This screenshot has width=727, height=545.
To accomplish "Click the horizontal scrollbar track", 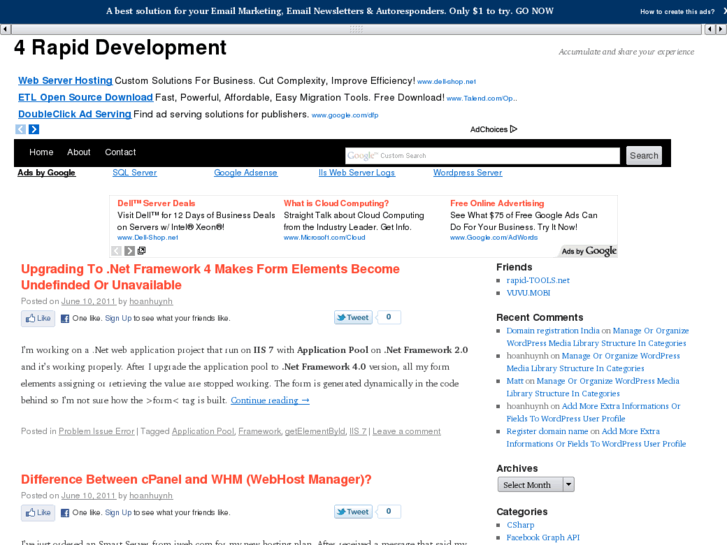I will [x=356, y=29].
